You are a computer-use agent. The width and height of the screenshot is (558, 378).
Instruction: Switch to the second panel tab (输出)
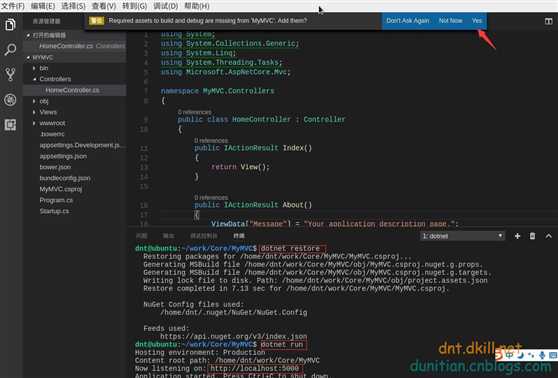pyautogui.click(x=168, y=236)
